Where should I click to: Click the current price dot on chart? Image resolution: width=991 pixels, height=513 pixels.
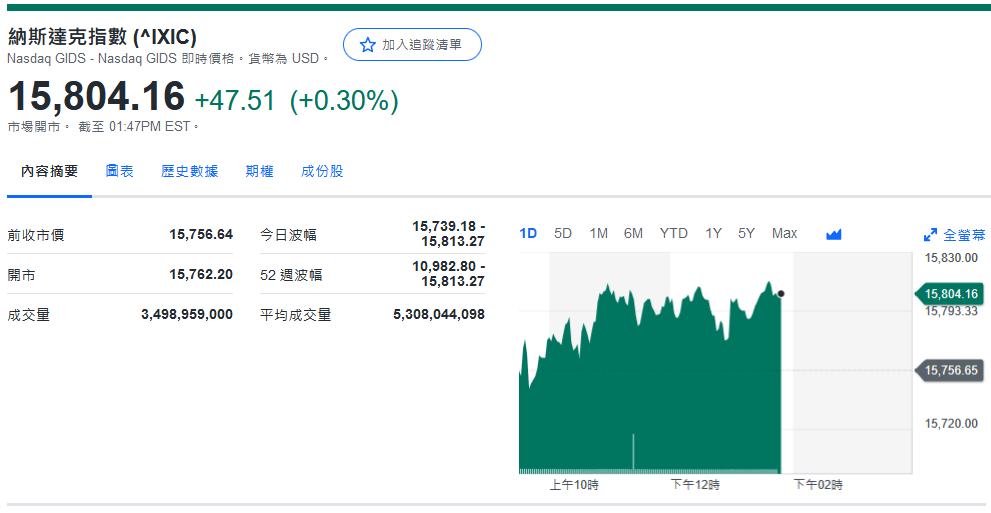[x=780, y=294]
